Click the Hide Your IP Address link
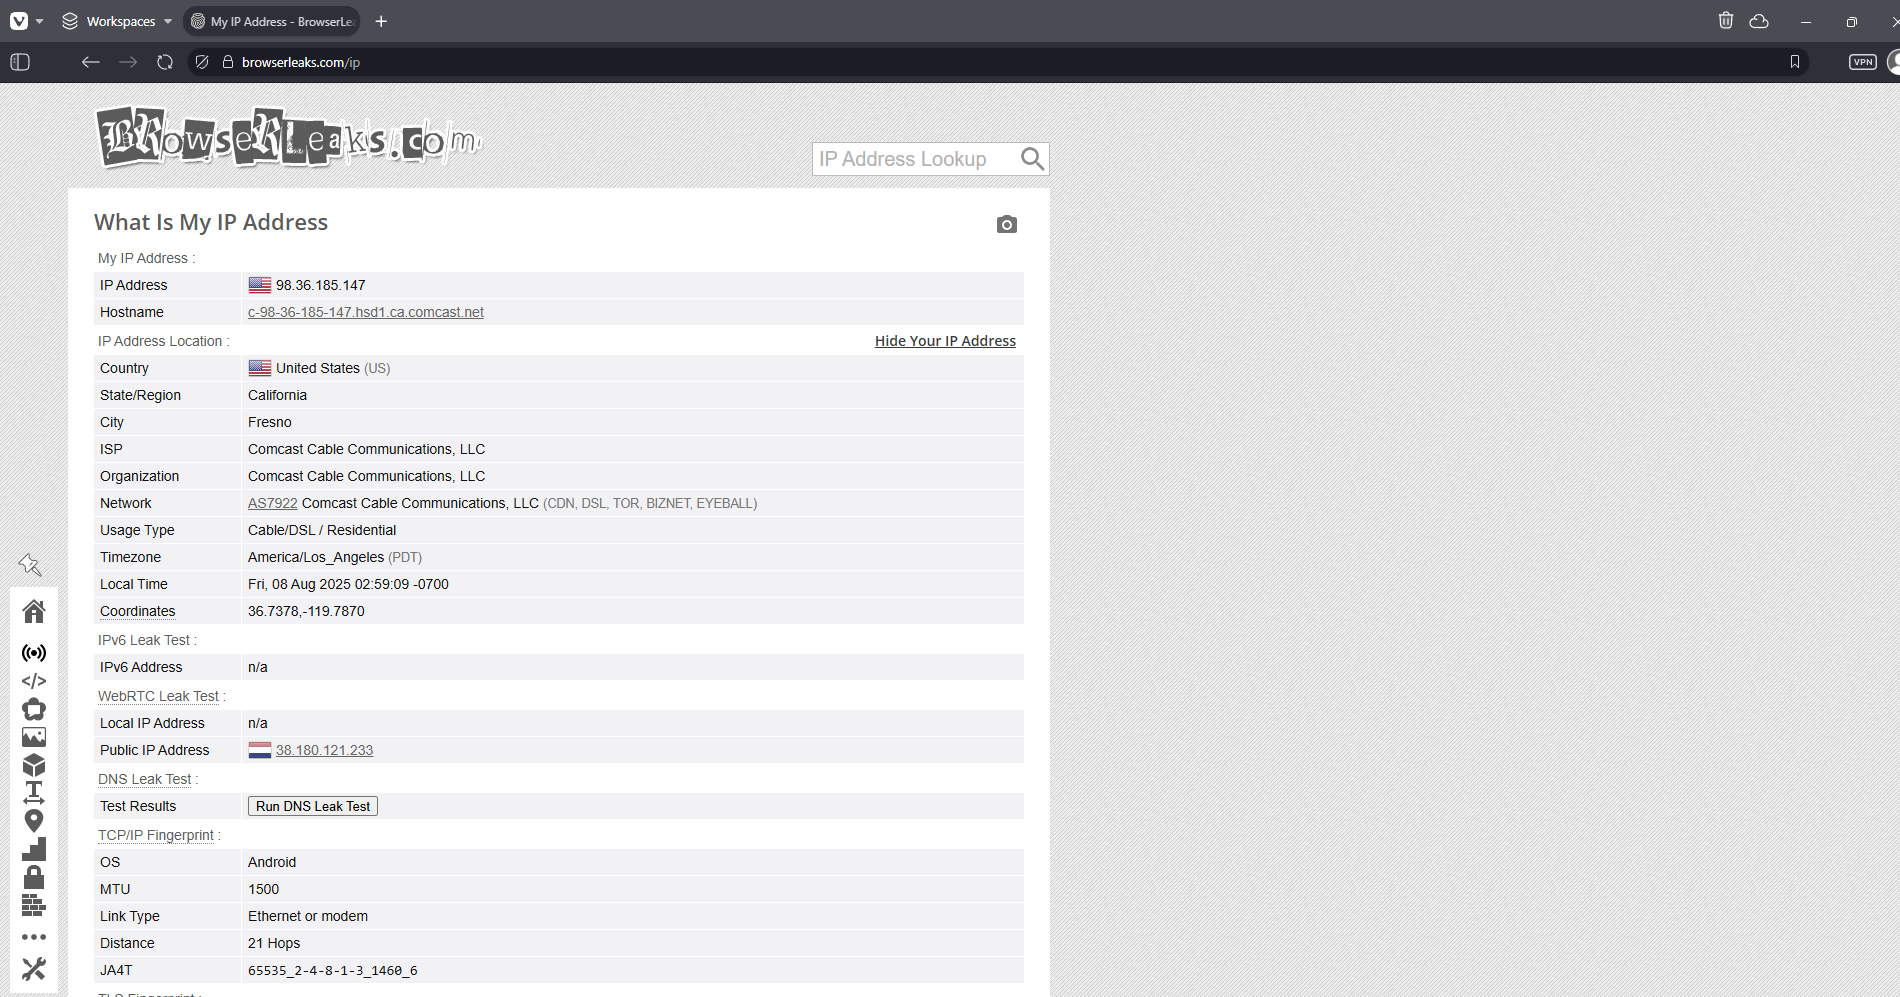 (945, 341)
